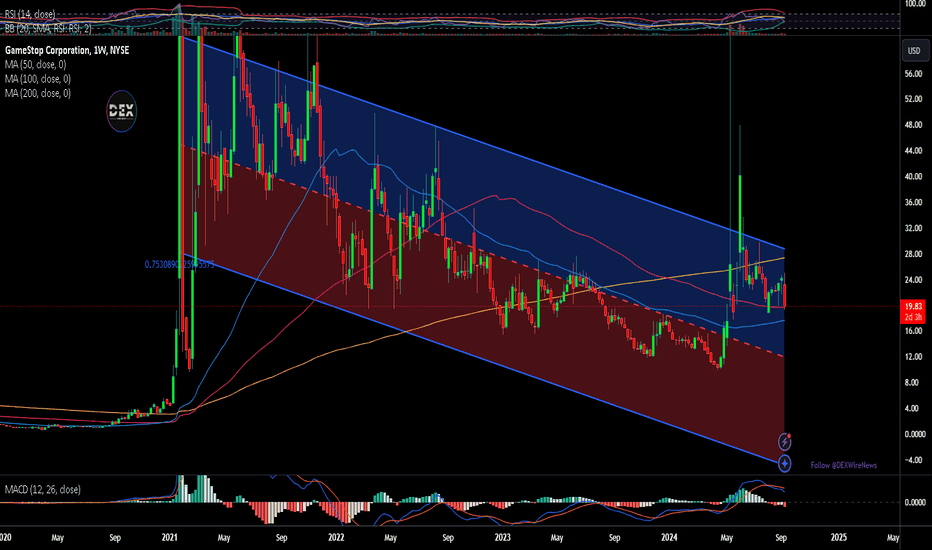Select the GameStop Corporation, 1W, NYSE title
This screenshot has height=550, width=932.
pos(67,51)
